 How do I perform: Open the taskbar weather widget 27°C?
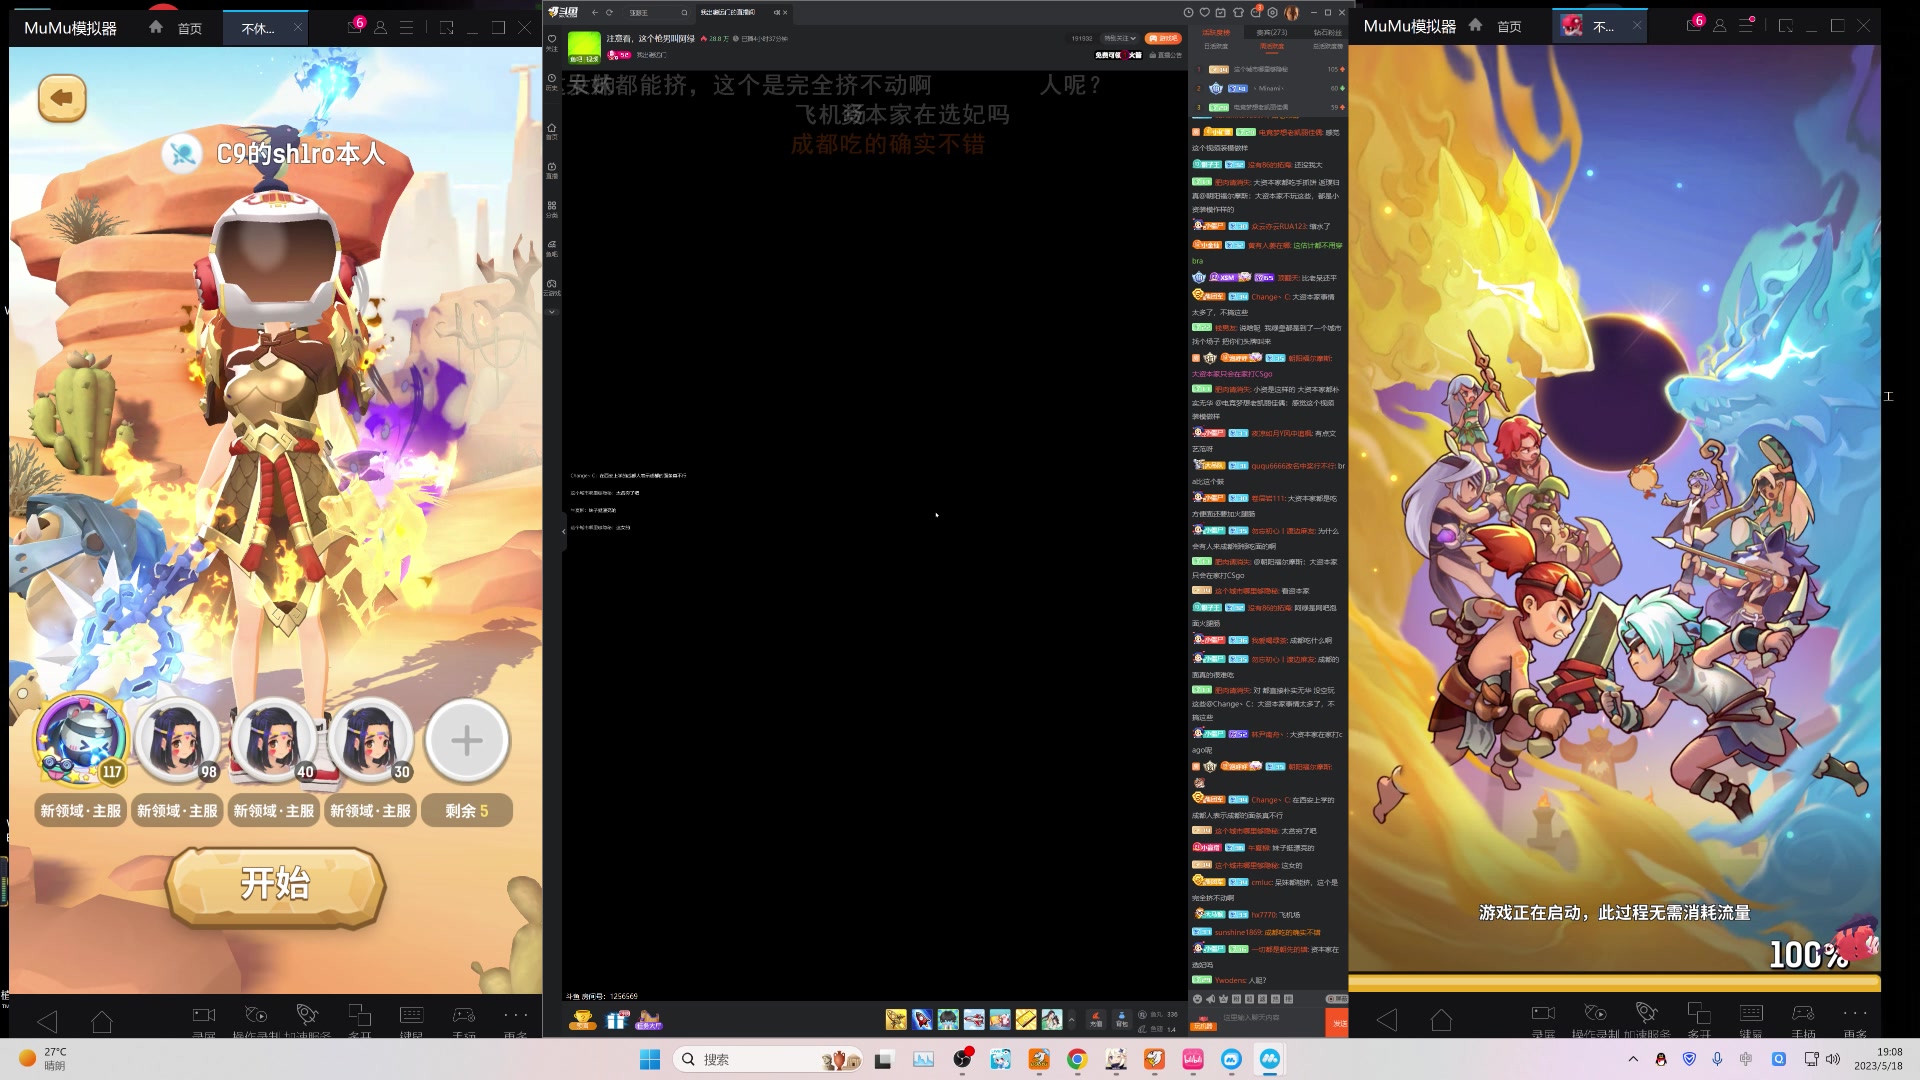point(43,1059)
